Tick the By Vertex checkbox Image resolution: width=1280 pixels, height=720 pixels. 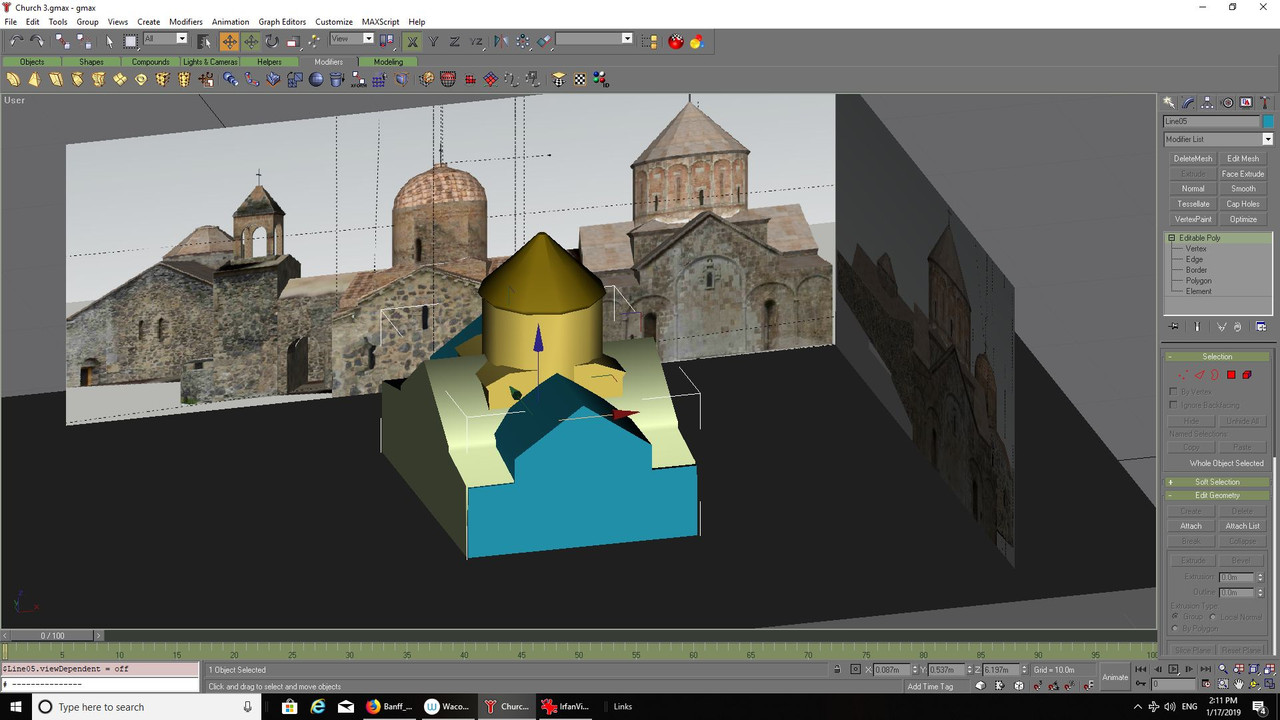1174,391
